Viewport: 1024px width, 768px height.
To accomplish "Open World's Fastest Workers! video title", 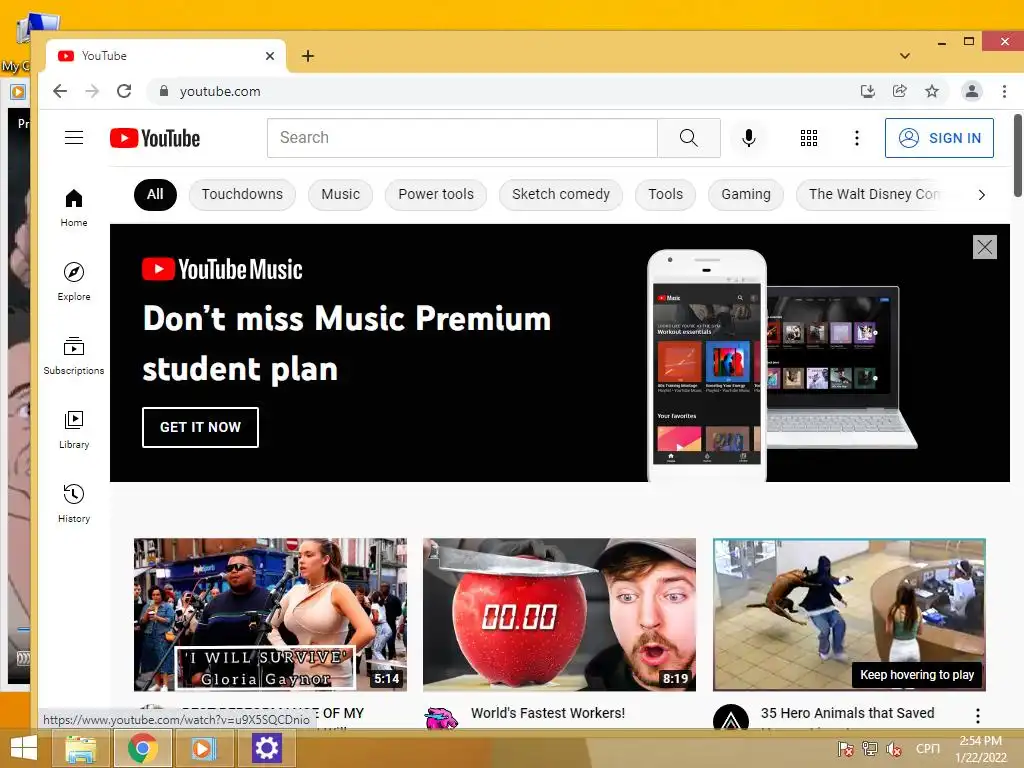I will click(548, 713).
